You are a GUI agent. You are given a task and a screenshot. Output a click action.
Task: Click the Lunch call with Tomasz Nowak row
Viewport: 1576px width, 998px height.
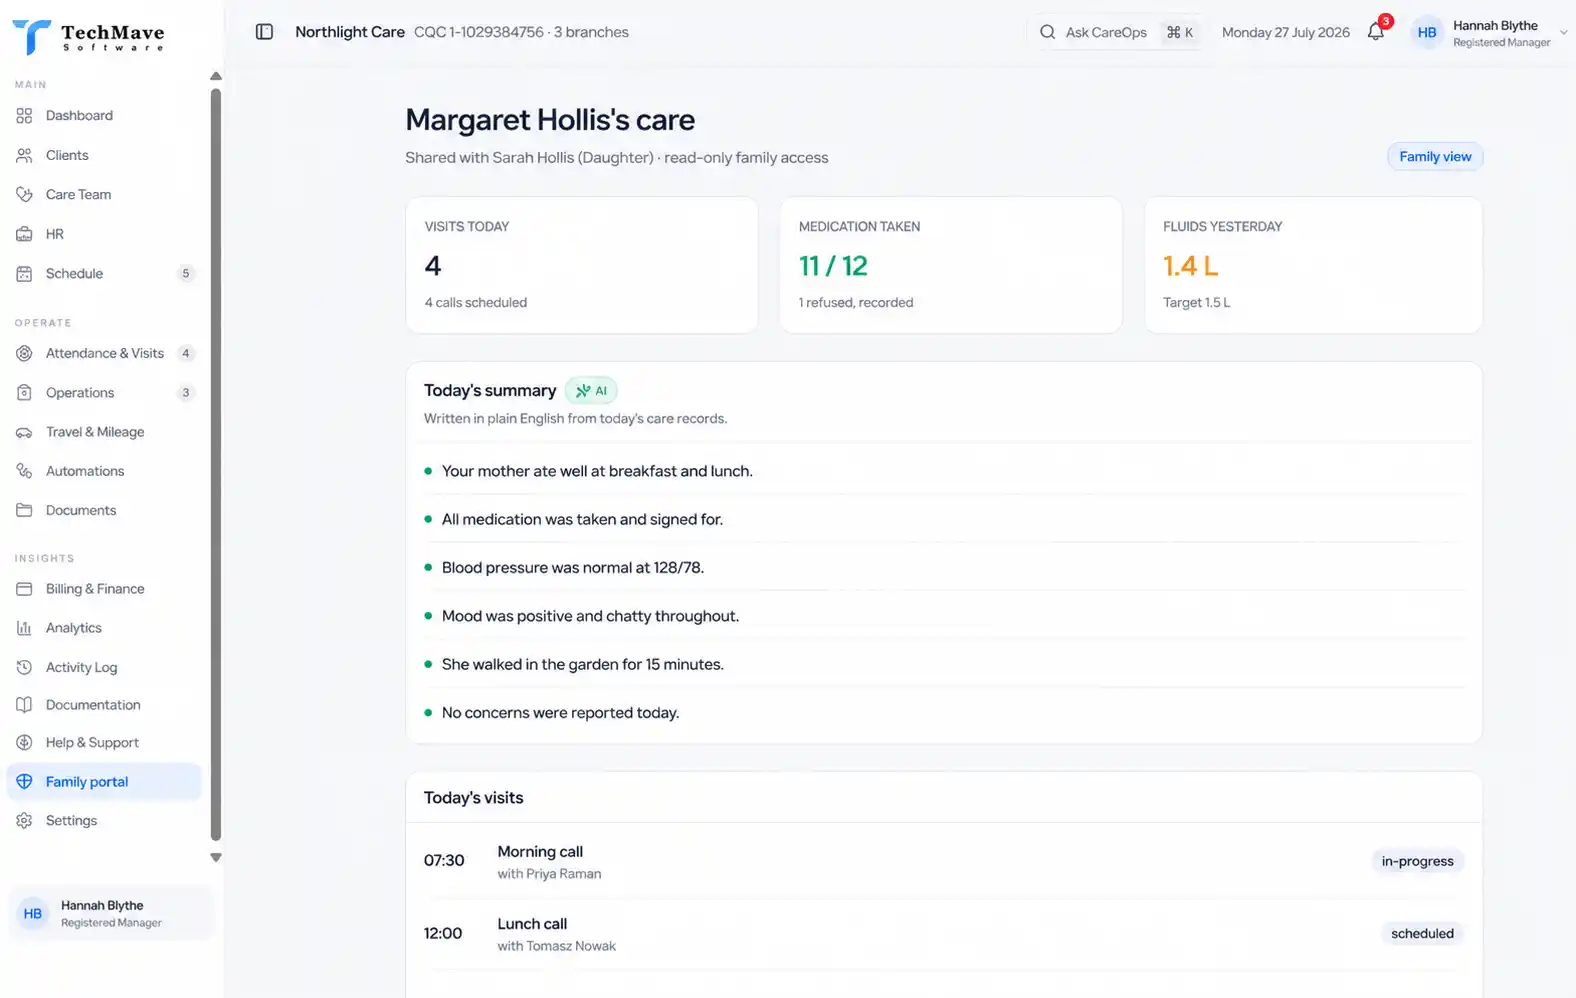[943, 934]
